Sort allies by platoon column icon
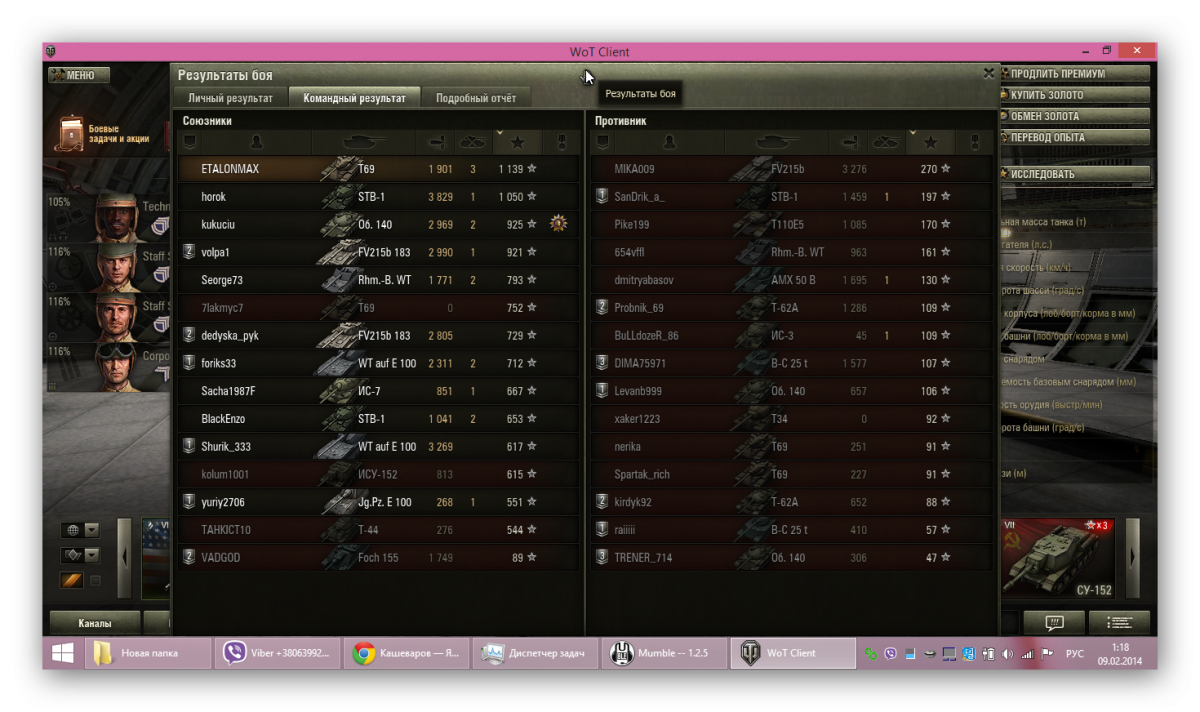The image size is (1200, 712). (x=188, y=143)
